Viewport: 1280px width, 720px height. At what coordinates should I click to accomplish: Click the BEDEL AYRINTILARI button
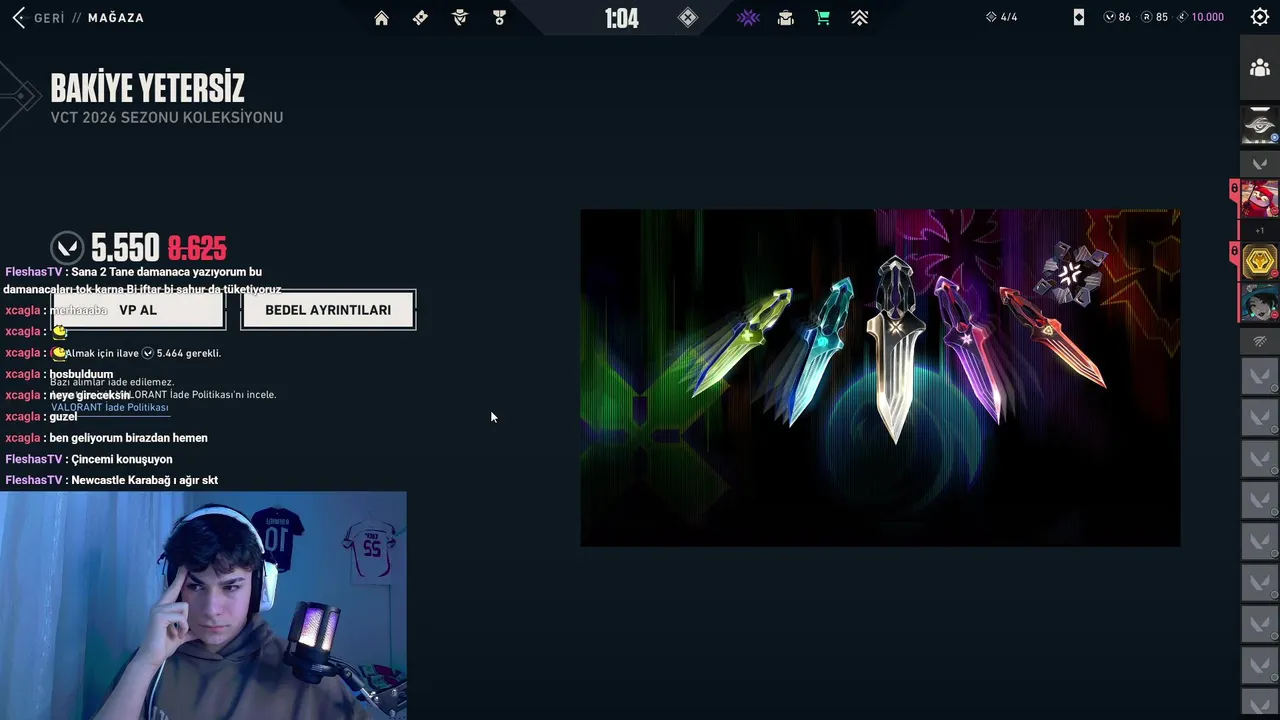click(328, 310)
